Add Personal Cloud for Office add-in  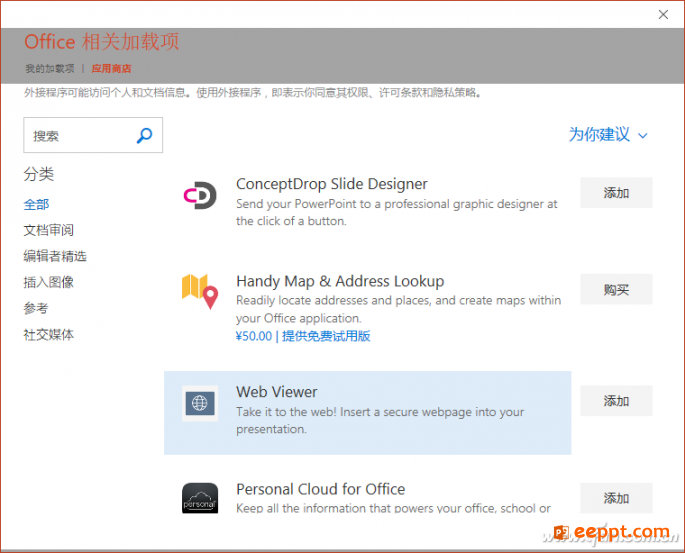tap(616, 498)
